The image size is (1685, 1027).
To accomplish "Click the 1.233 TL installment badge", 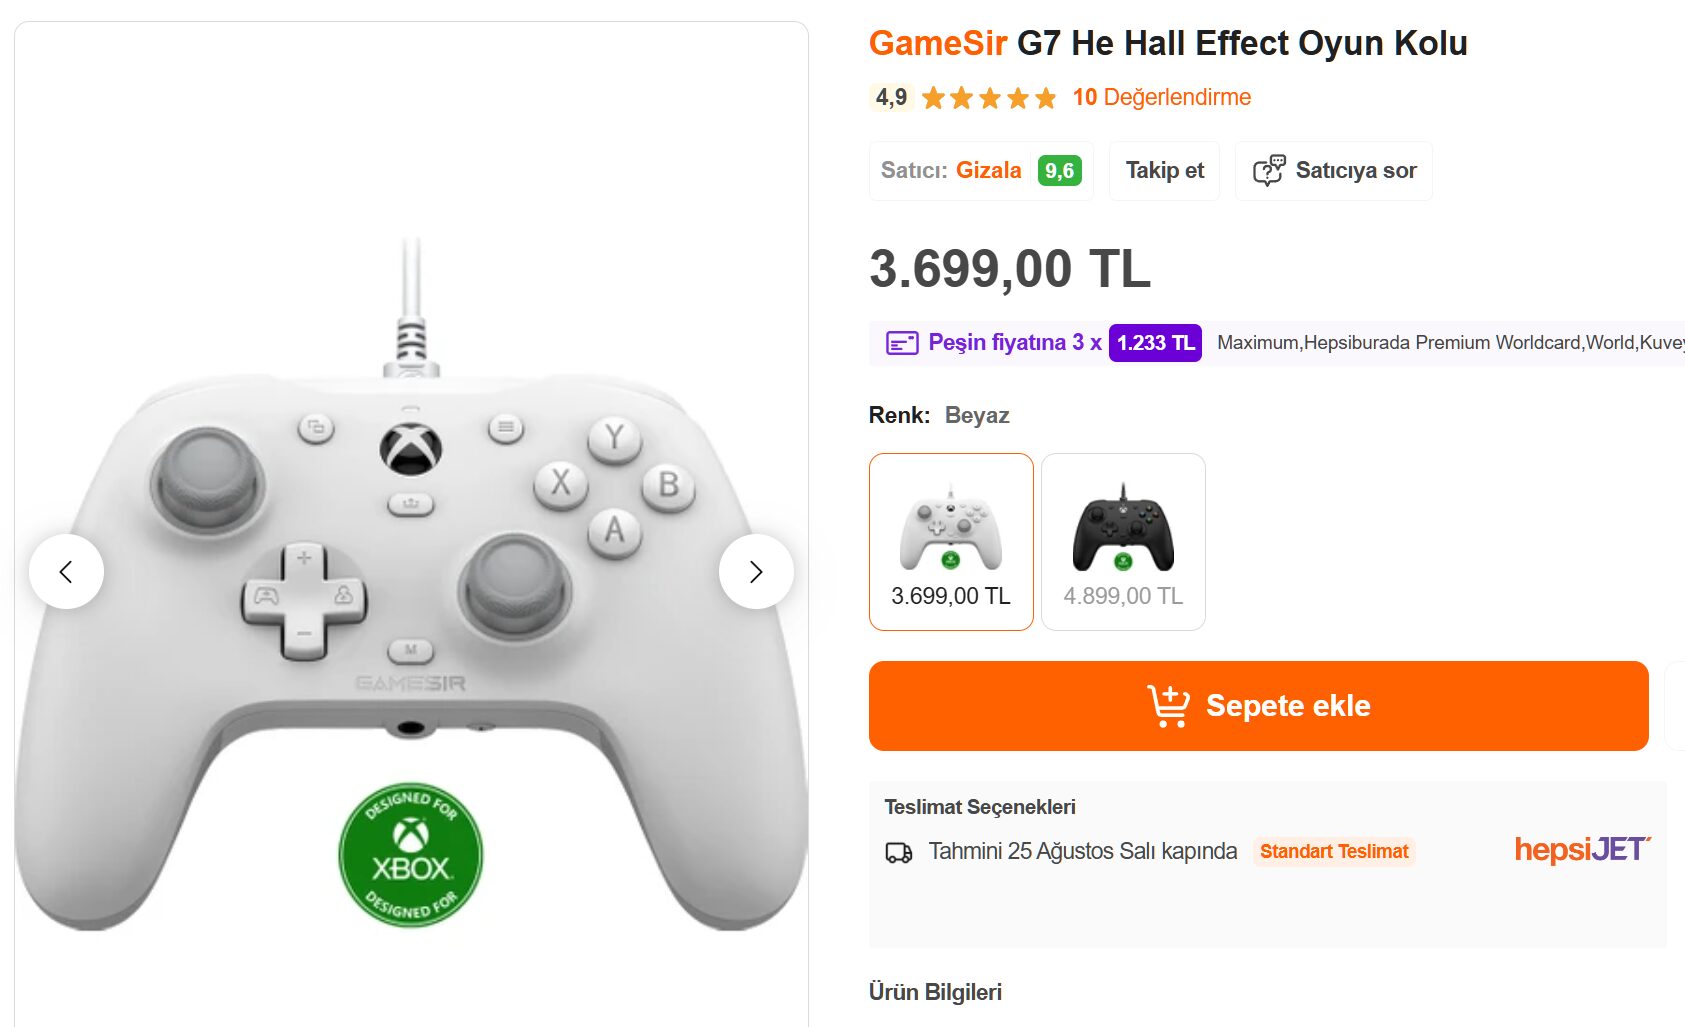I will coord(1155,343).
